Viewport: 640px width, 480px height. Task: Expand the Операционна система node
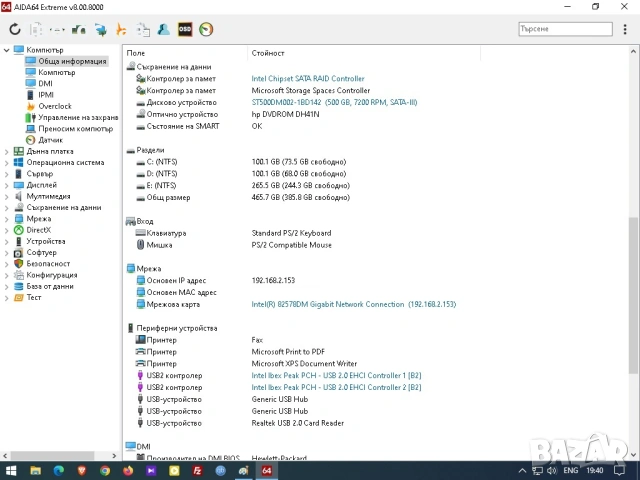(6, 162)
